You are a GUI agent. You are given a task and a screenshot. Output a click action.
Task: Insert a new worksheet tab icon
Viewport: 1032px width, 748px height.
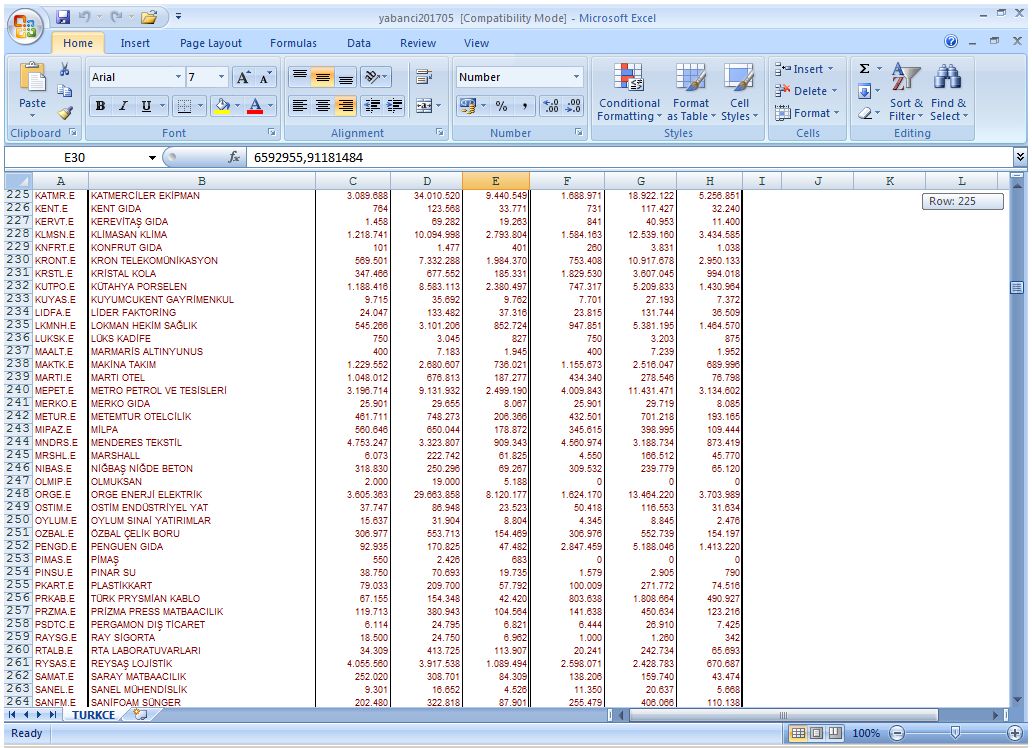[140, 714]
